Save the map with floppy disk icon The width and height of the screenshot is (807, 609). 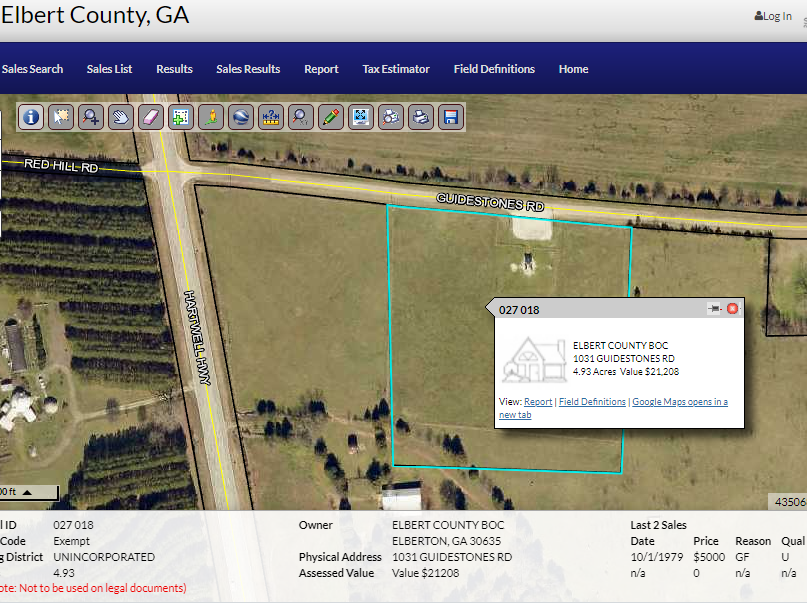[451, 117]
